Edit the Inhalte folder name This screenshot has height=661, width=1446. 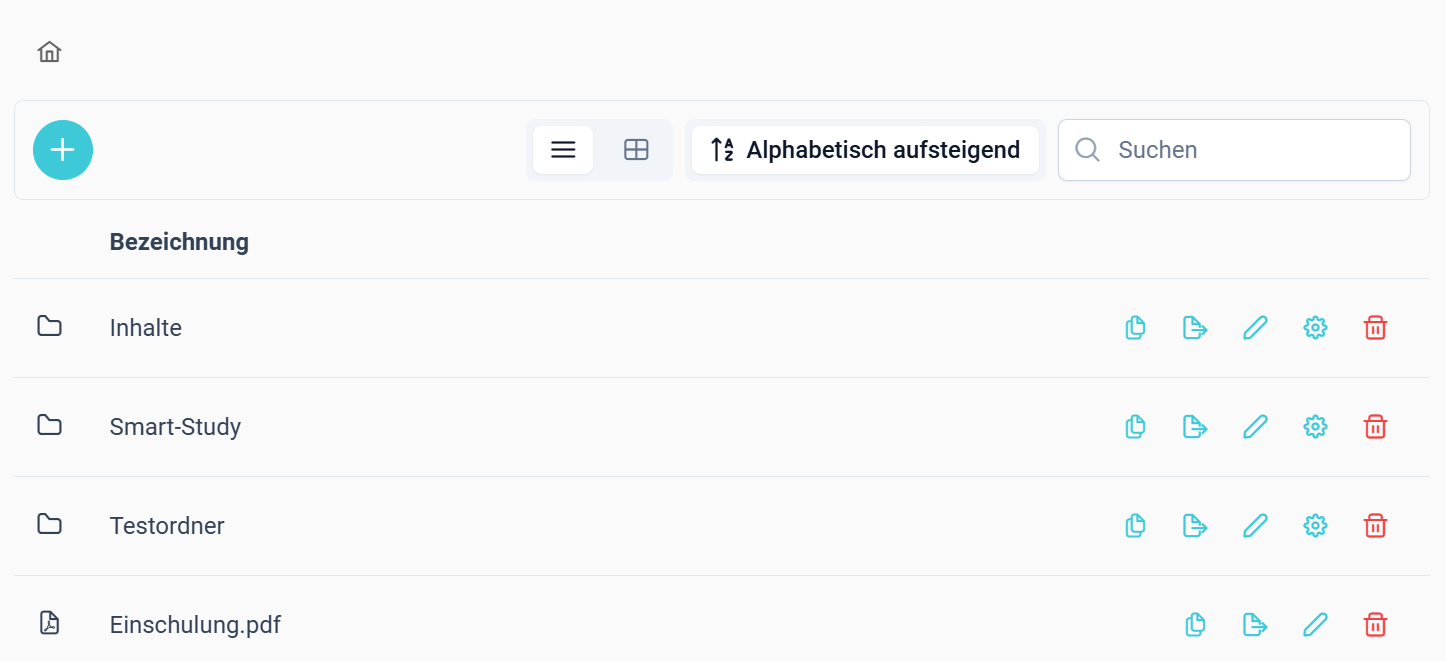pyautogui.click(x=1255, y=327)
